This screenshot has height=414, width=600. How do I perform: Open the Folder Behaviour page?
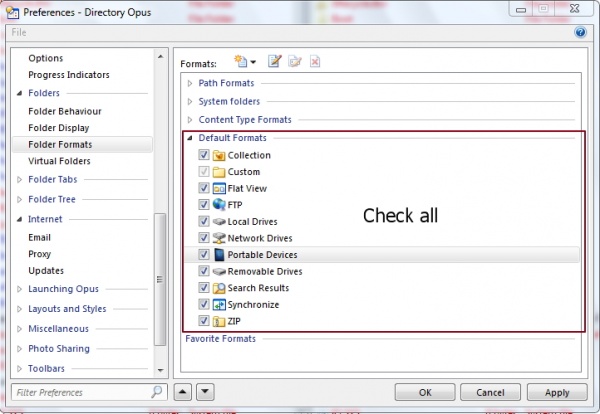(65, 111)
